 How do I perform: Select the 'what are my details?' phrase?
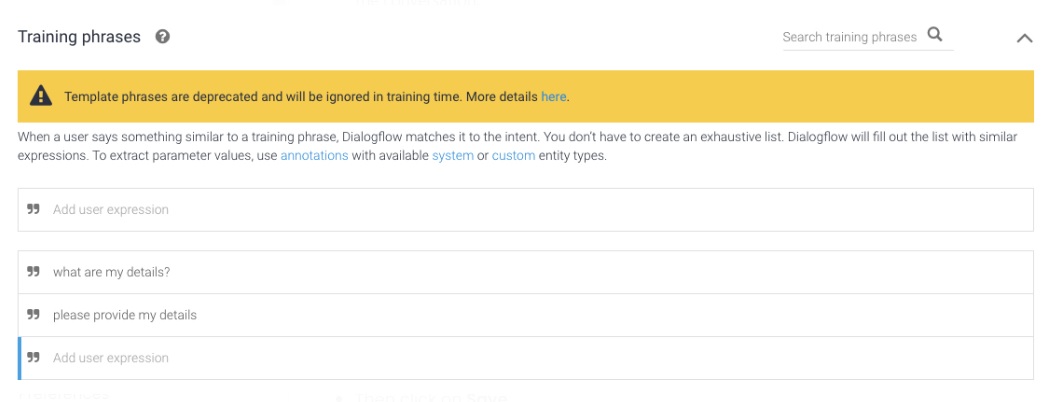pyautogui.click(x=112, y=272)
